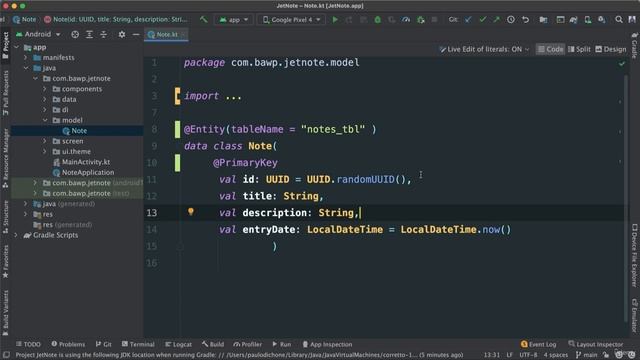This screenshot has width=640, height=360.
Task: Switch editor to Split view
Action: tap(579, 49)
